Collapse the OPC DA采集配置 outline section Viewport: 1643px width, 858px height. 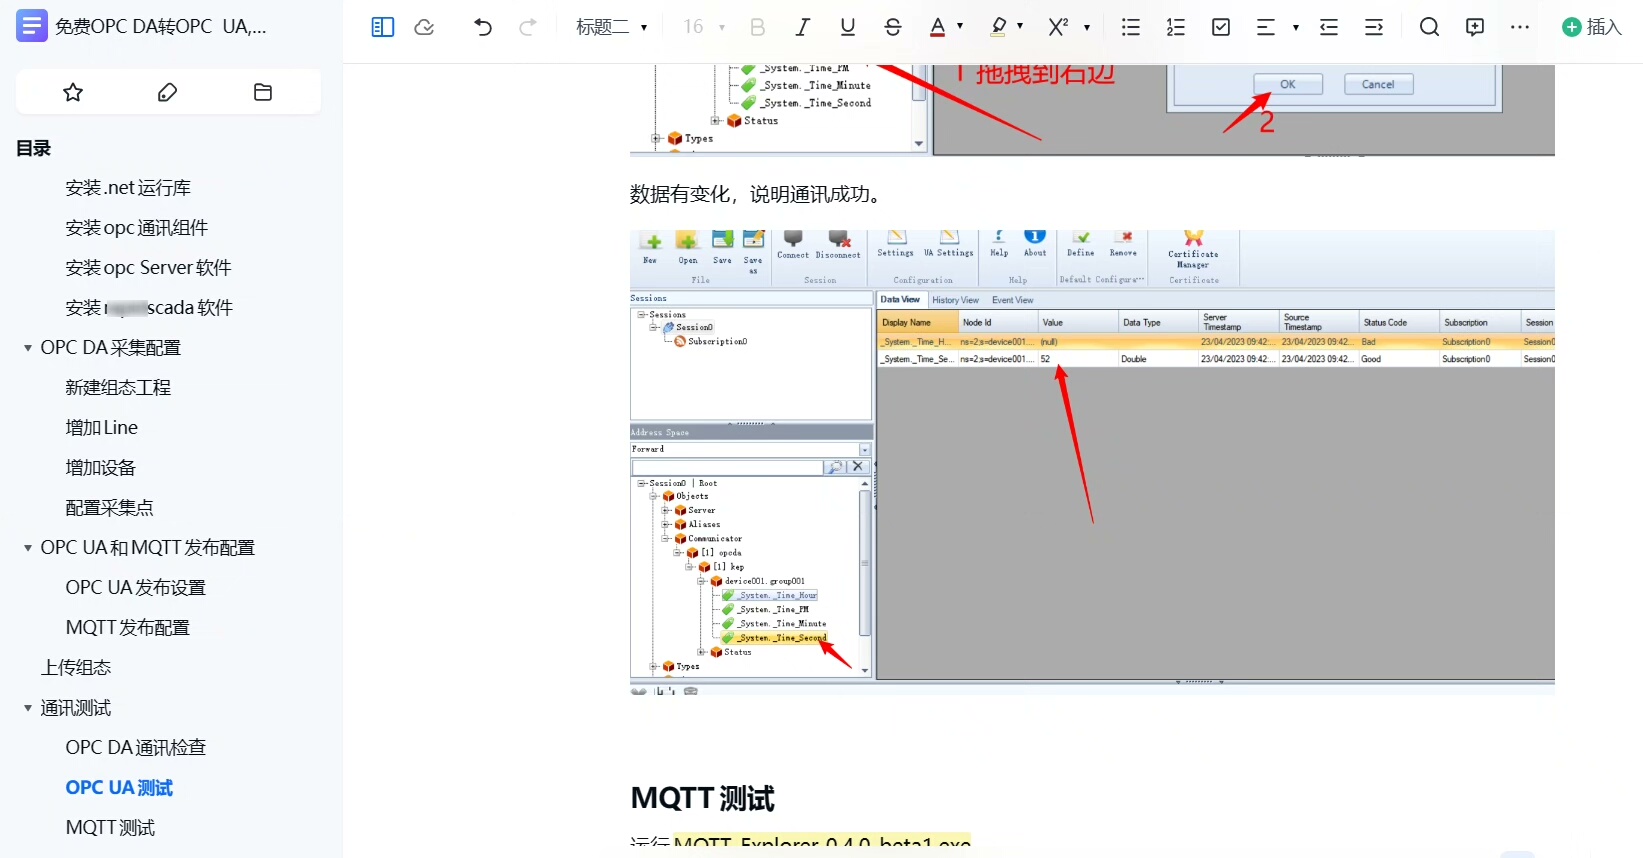click(x=28, y=348)
